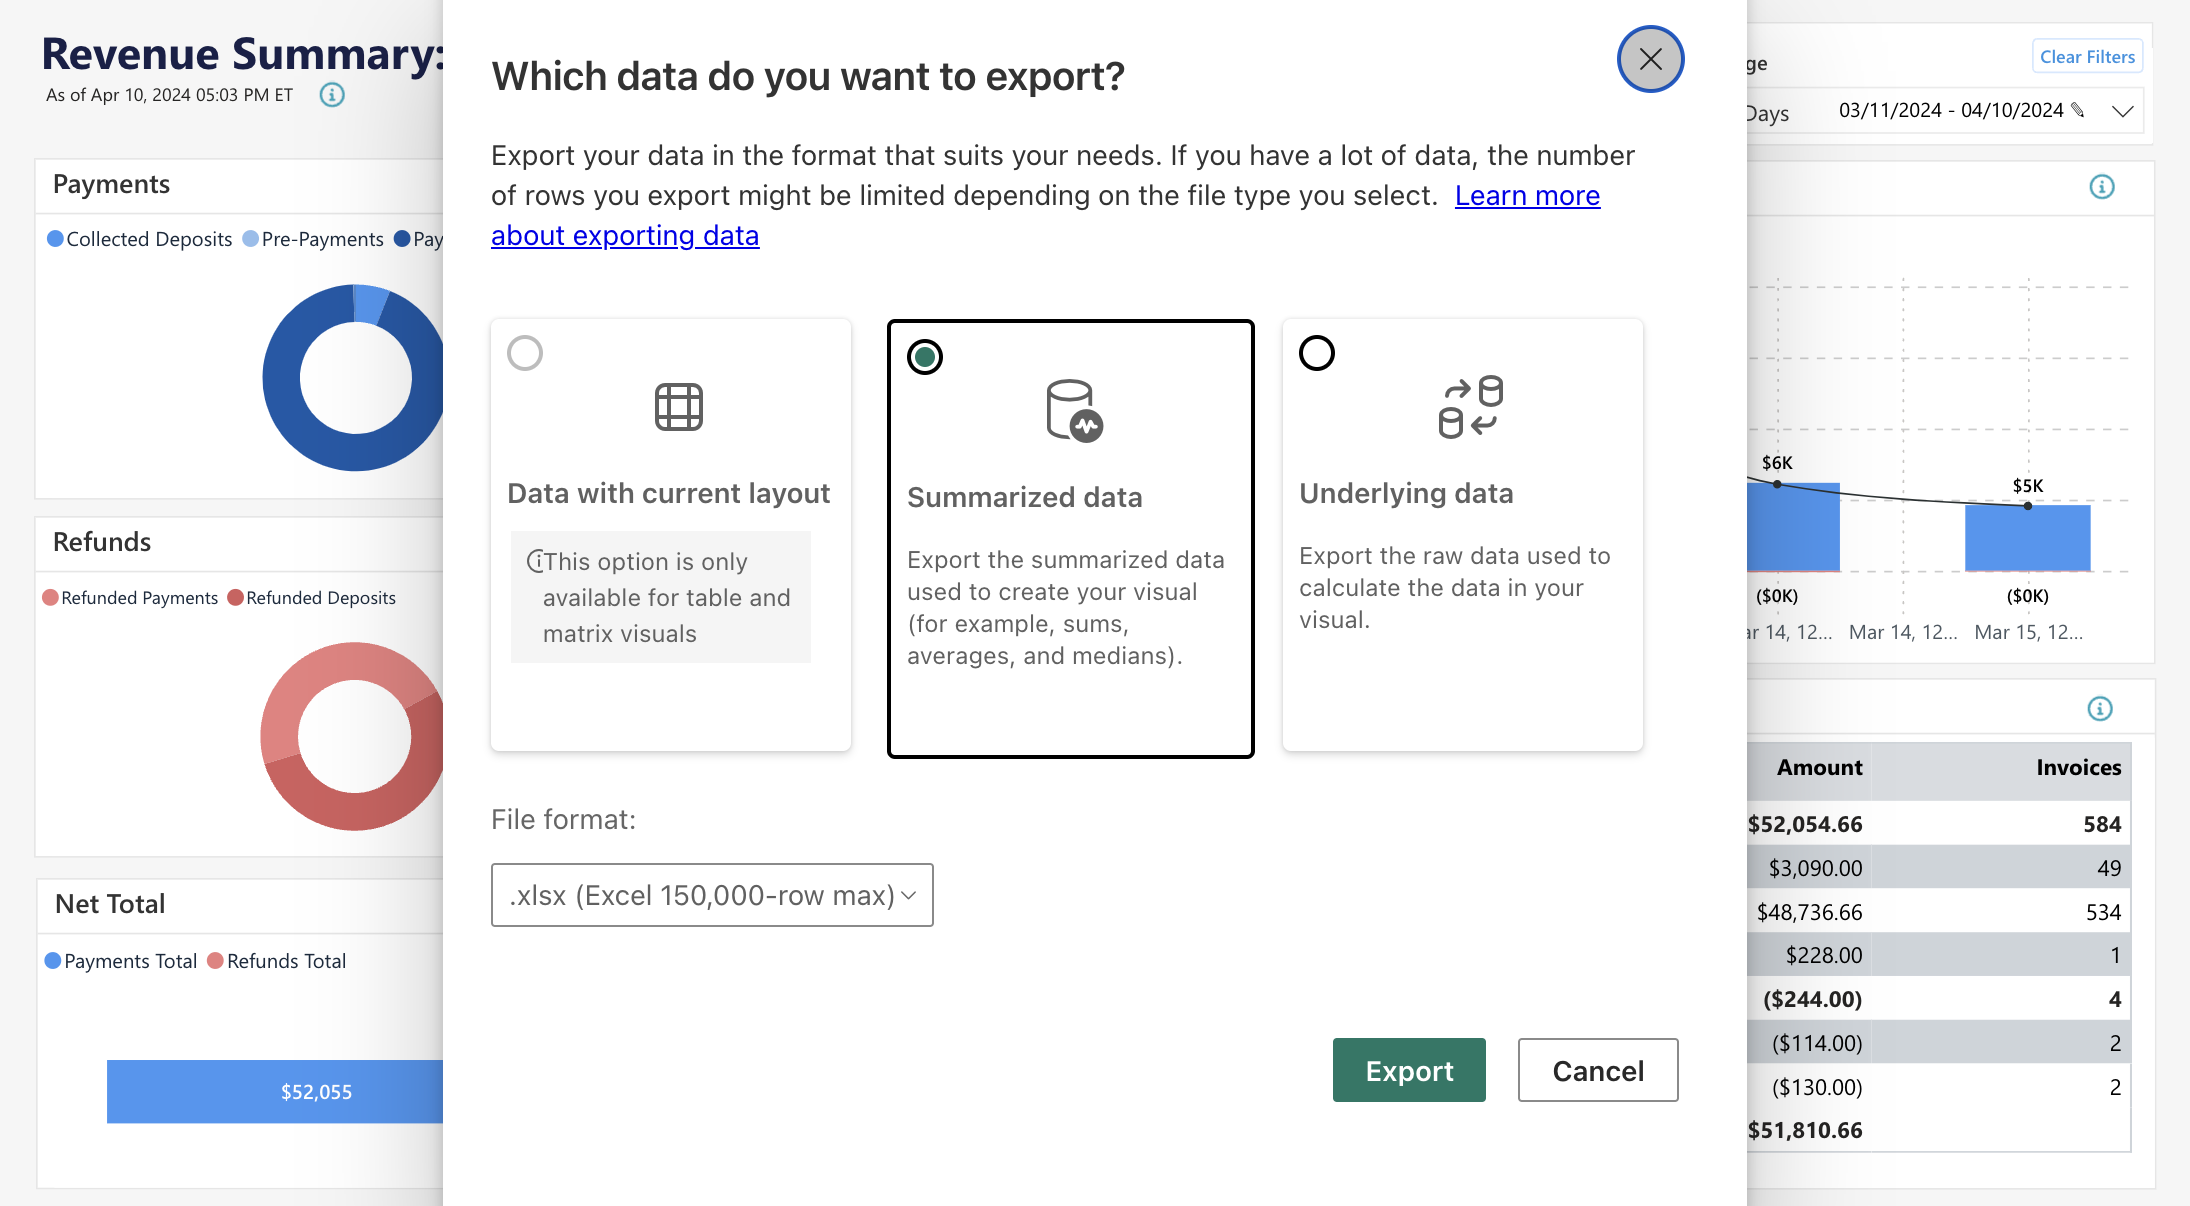The image size is (2190, 1206).
Task: Click the Cancel button
Action: coord(1598,1070)
